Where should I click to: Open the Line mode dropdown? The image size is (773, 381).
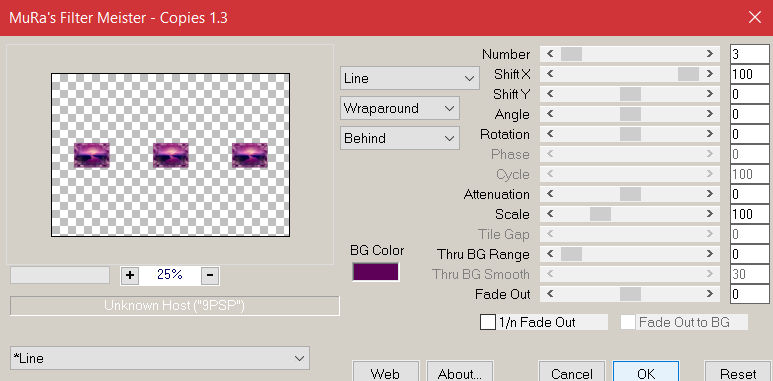click(x=409, y=78)
